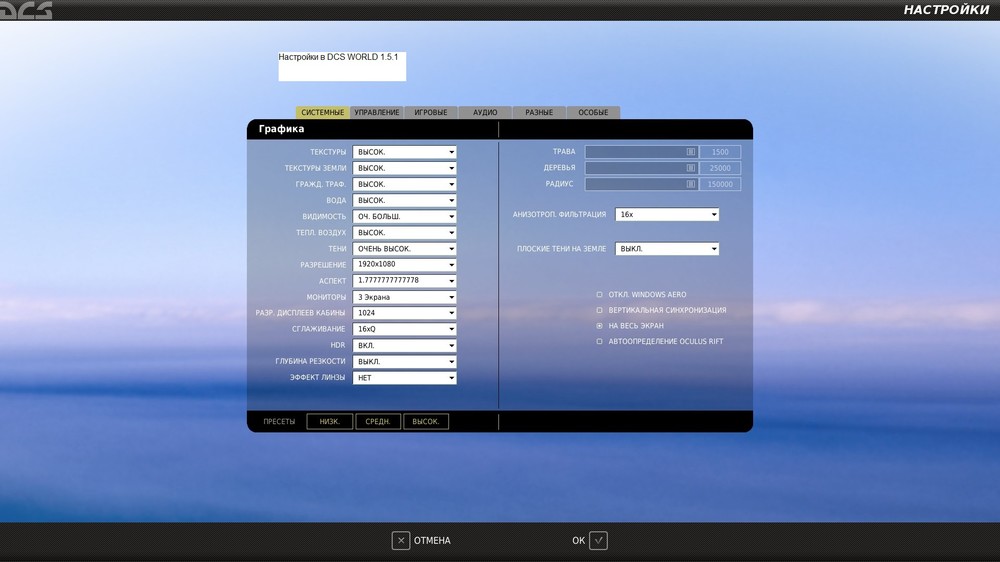
Task: Click the ОК button label
Action: [x=578, y=540]
